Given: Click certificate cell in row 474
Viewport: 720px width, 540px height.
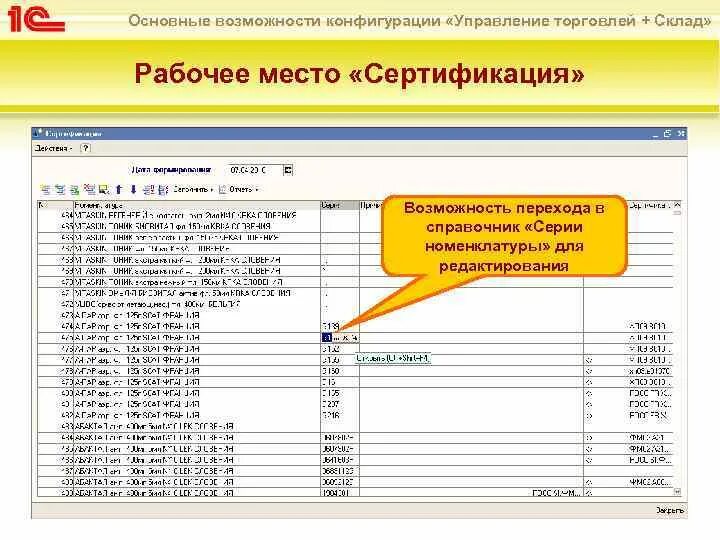Looking at the screenshot, I should pos(650,326).
